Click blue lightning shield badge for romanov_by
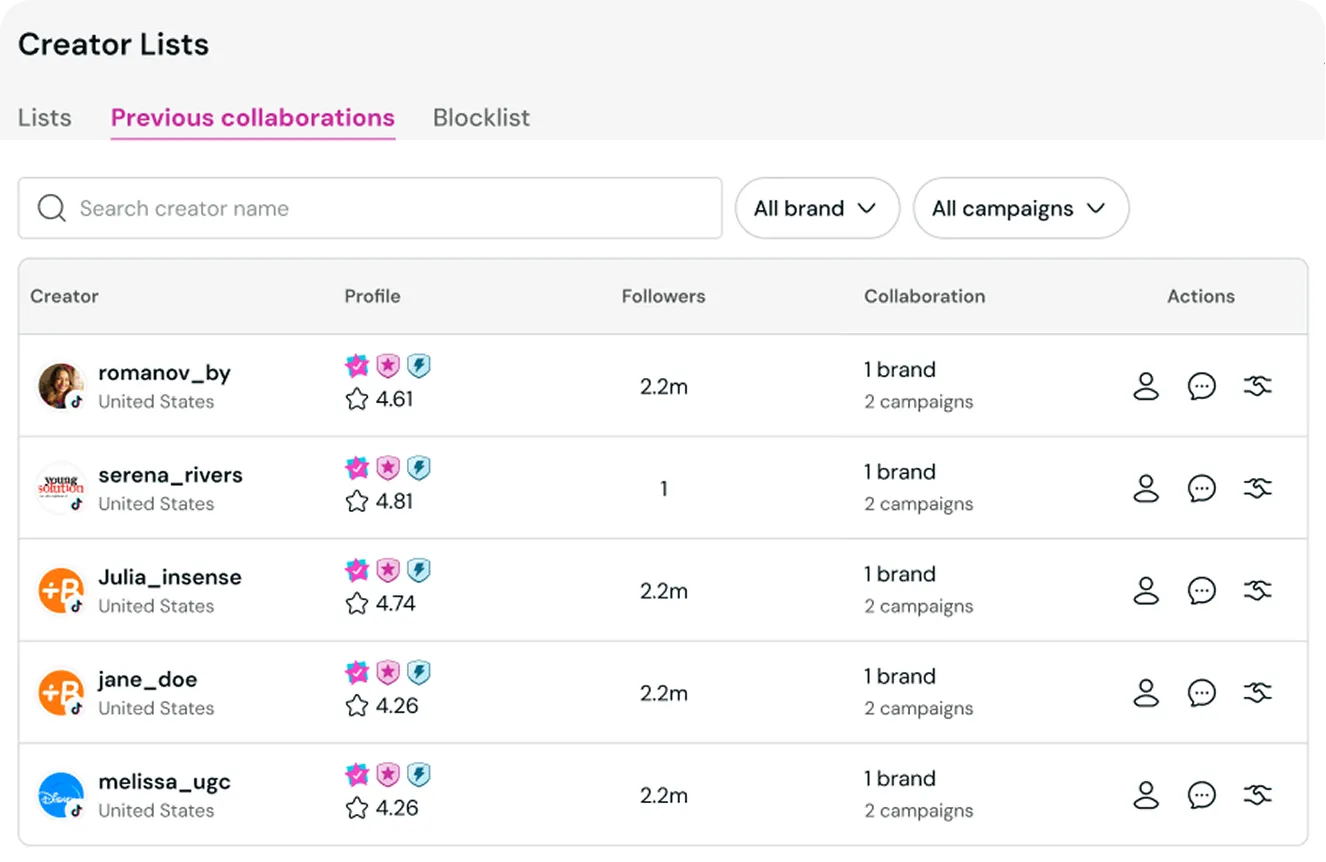1326x862 pixels. pos(419,366)
